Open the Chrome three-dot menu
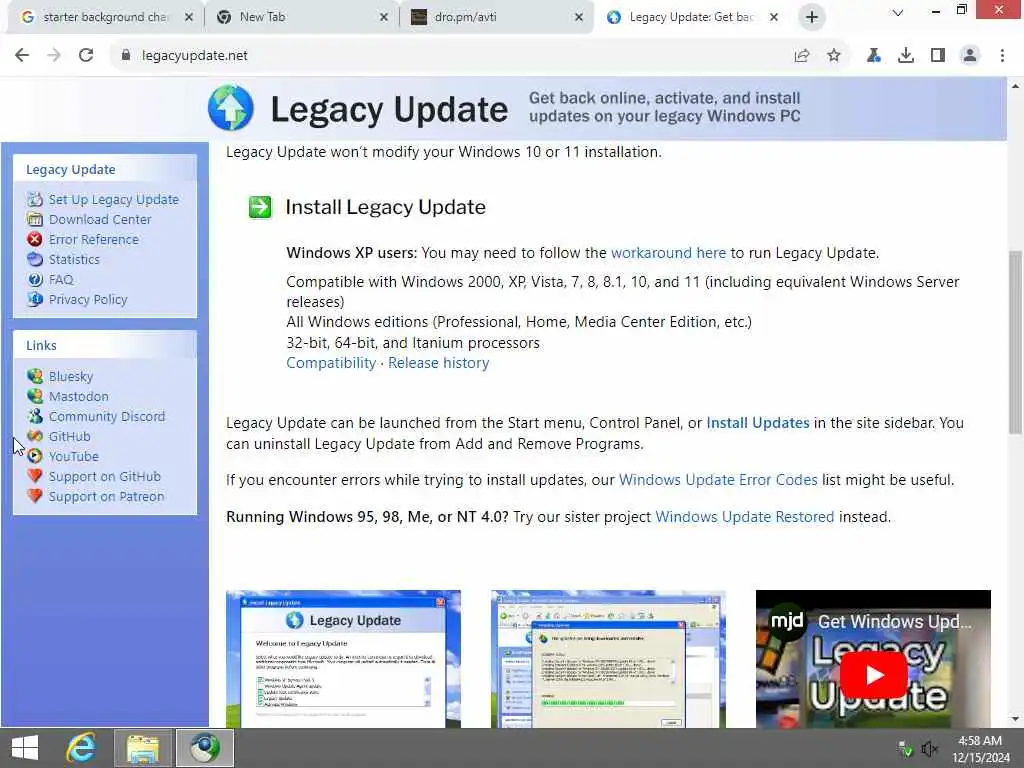The height and width of the screenshot is (768, 1024). pyautogui.click(x=1002, y=56)
